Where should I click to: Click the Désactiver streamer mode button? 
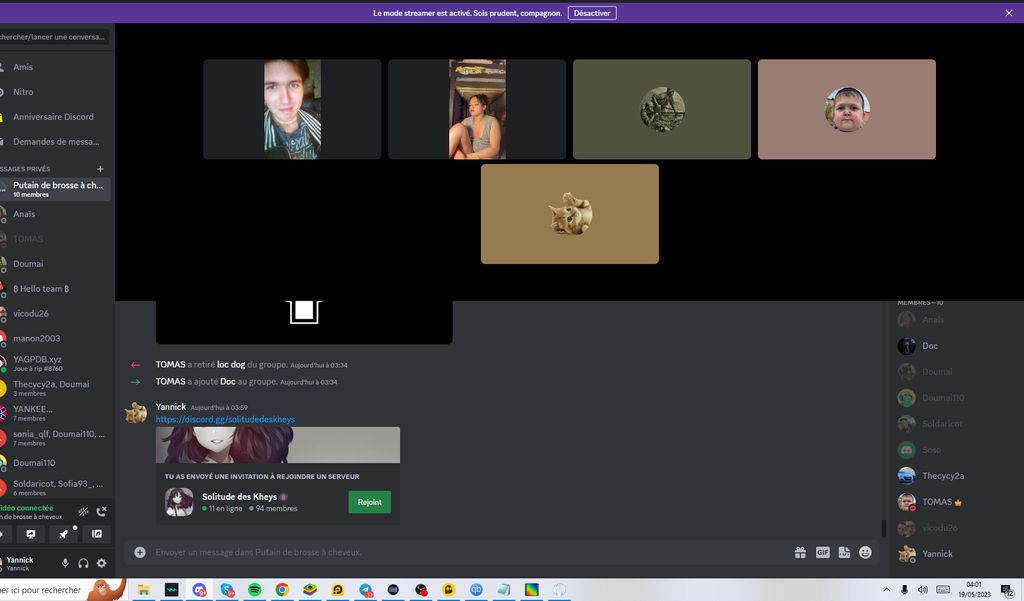tap(592, 13)
